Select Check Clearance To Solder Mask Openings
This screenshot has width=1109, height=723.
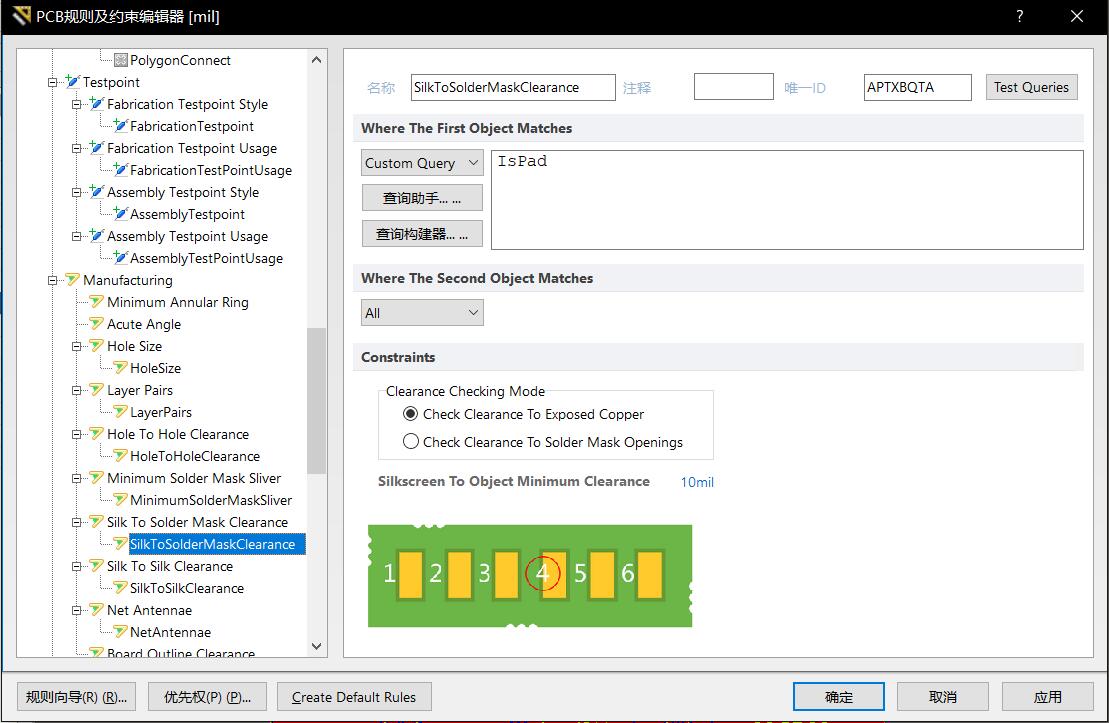tap(410, 442)
